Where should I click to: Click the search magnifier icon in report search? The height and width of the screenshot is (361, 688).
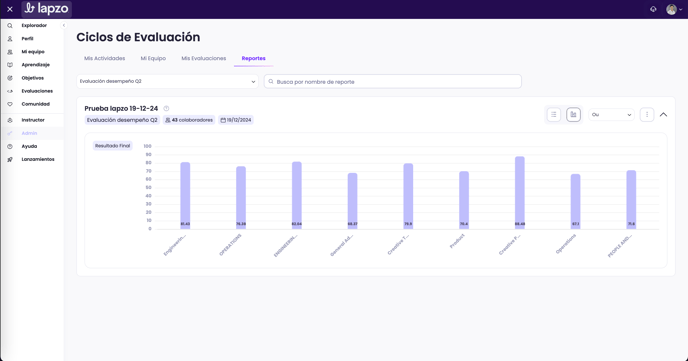[271, 82]
